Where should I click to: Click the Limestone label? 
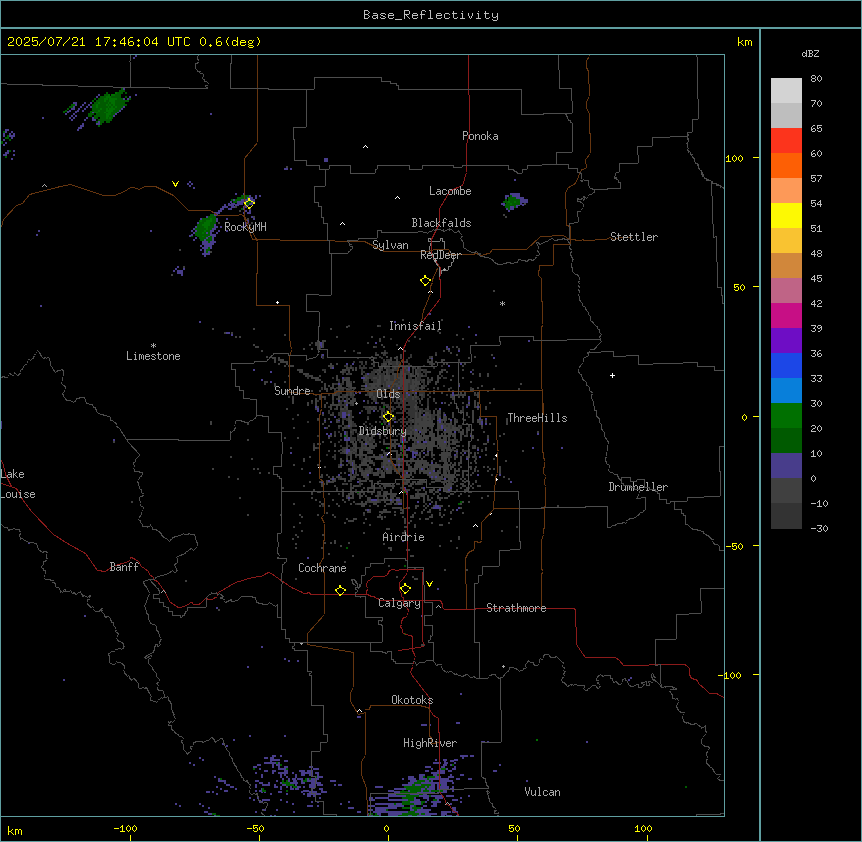tap(153, 356)
